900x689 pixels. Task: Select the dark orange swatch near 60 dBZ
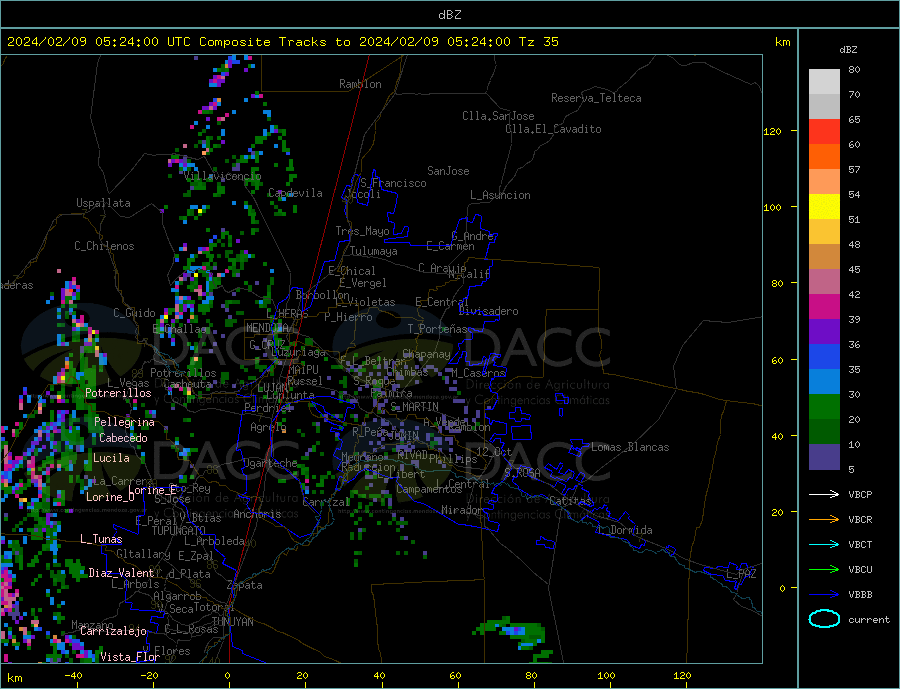[x=824, y=157]
